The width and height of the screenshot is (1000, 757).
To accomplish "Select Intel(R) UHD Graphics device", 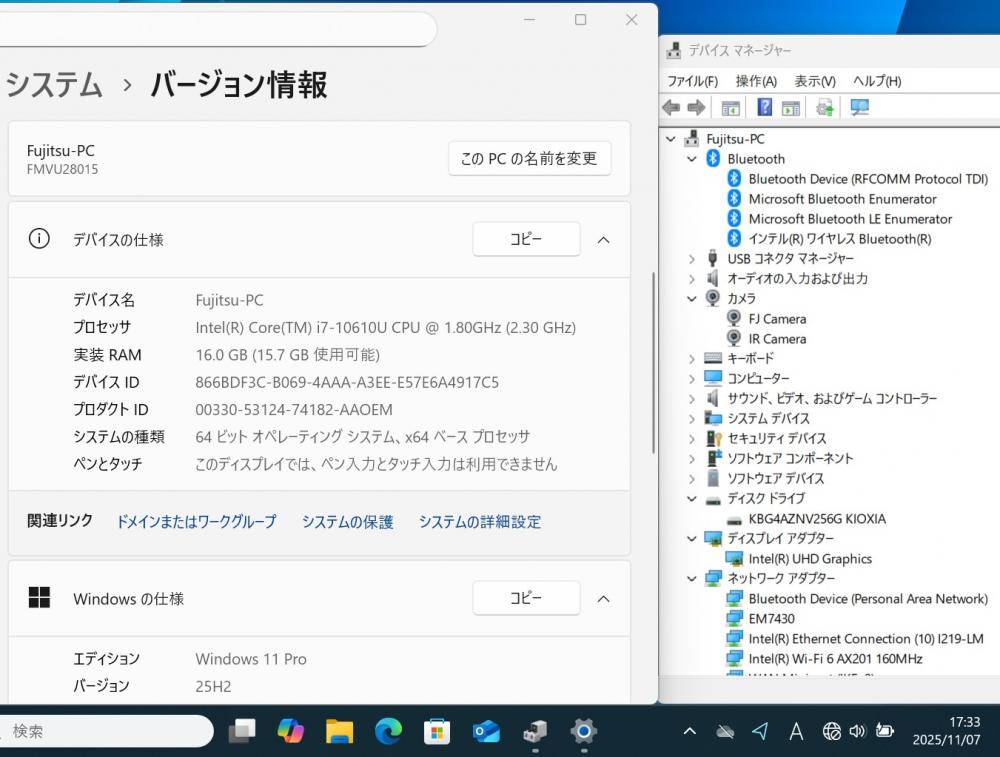I will pos(810,559).
